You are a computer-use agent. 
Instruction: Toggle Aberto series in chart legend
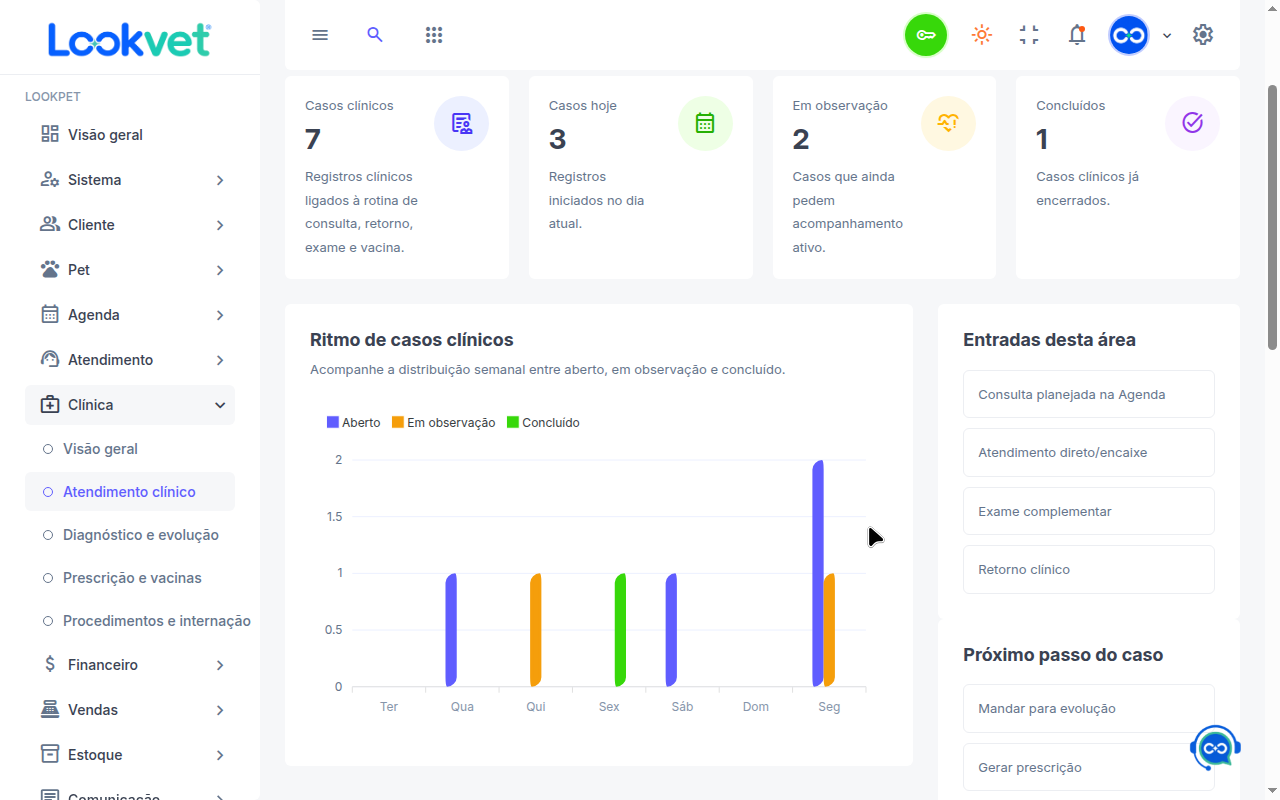tap(354, 423)
